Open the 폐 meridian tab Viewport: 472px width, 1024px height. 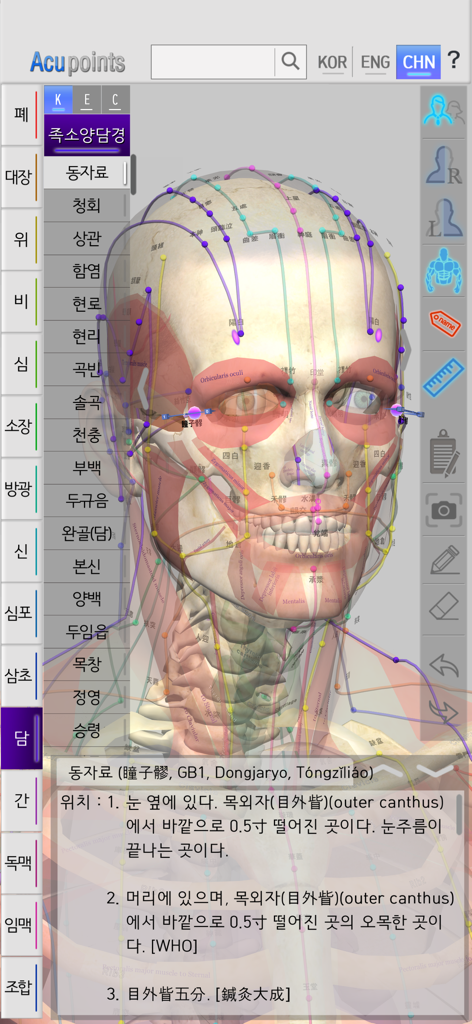(21, 115)
